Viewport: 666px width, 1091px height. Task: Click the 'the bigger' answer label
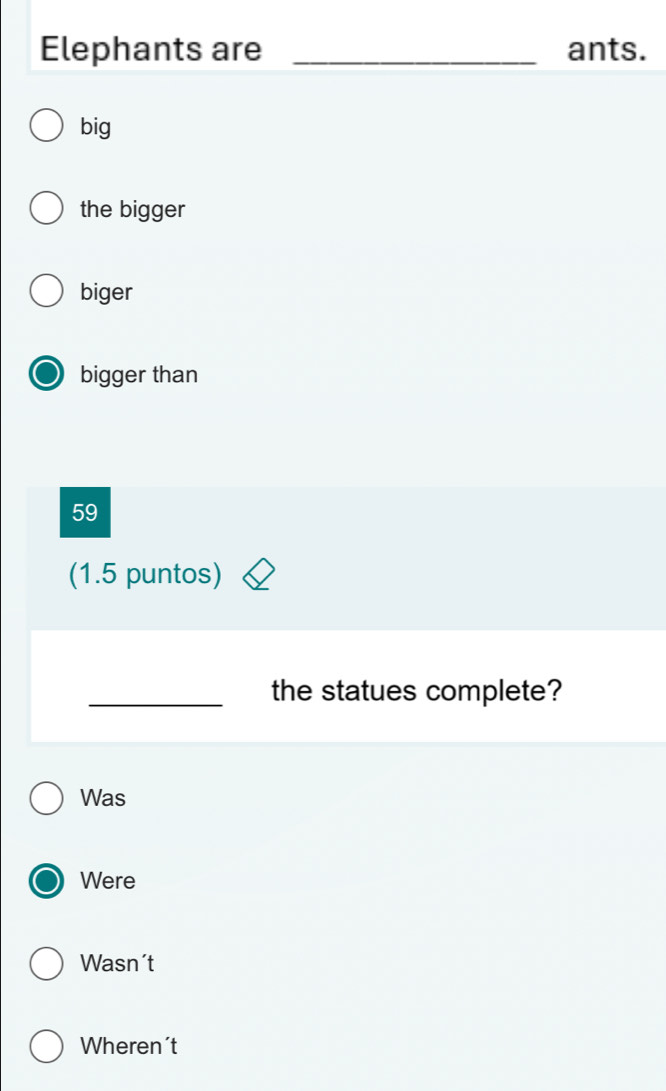coord(133,209)
